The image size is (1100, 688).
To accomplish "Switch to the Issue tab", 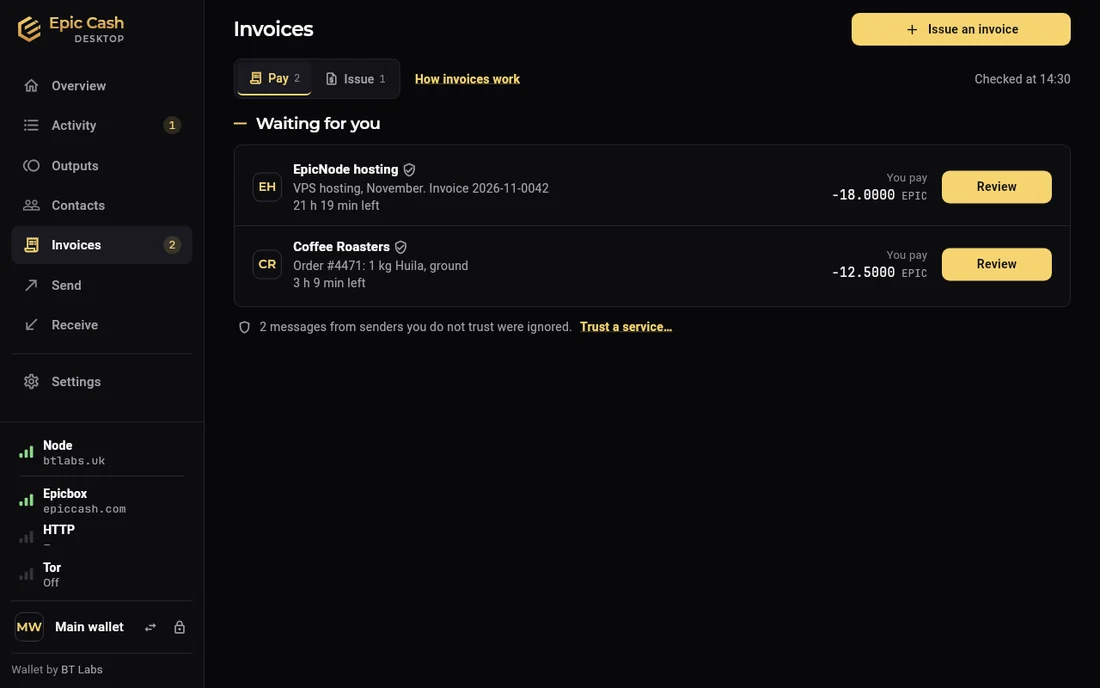I will (x=356, y=79).
